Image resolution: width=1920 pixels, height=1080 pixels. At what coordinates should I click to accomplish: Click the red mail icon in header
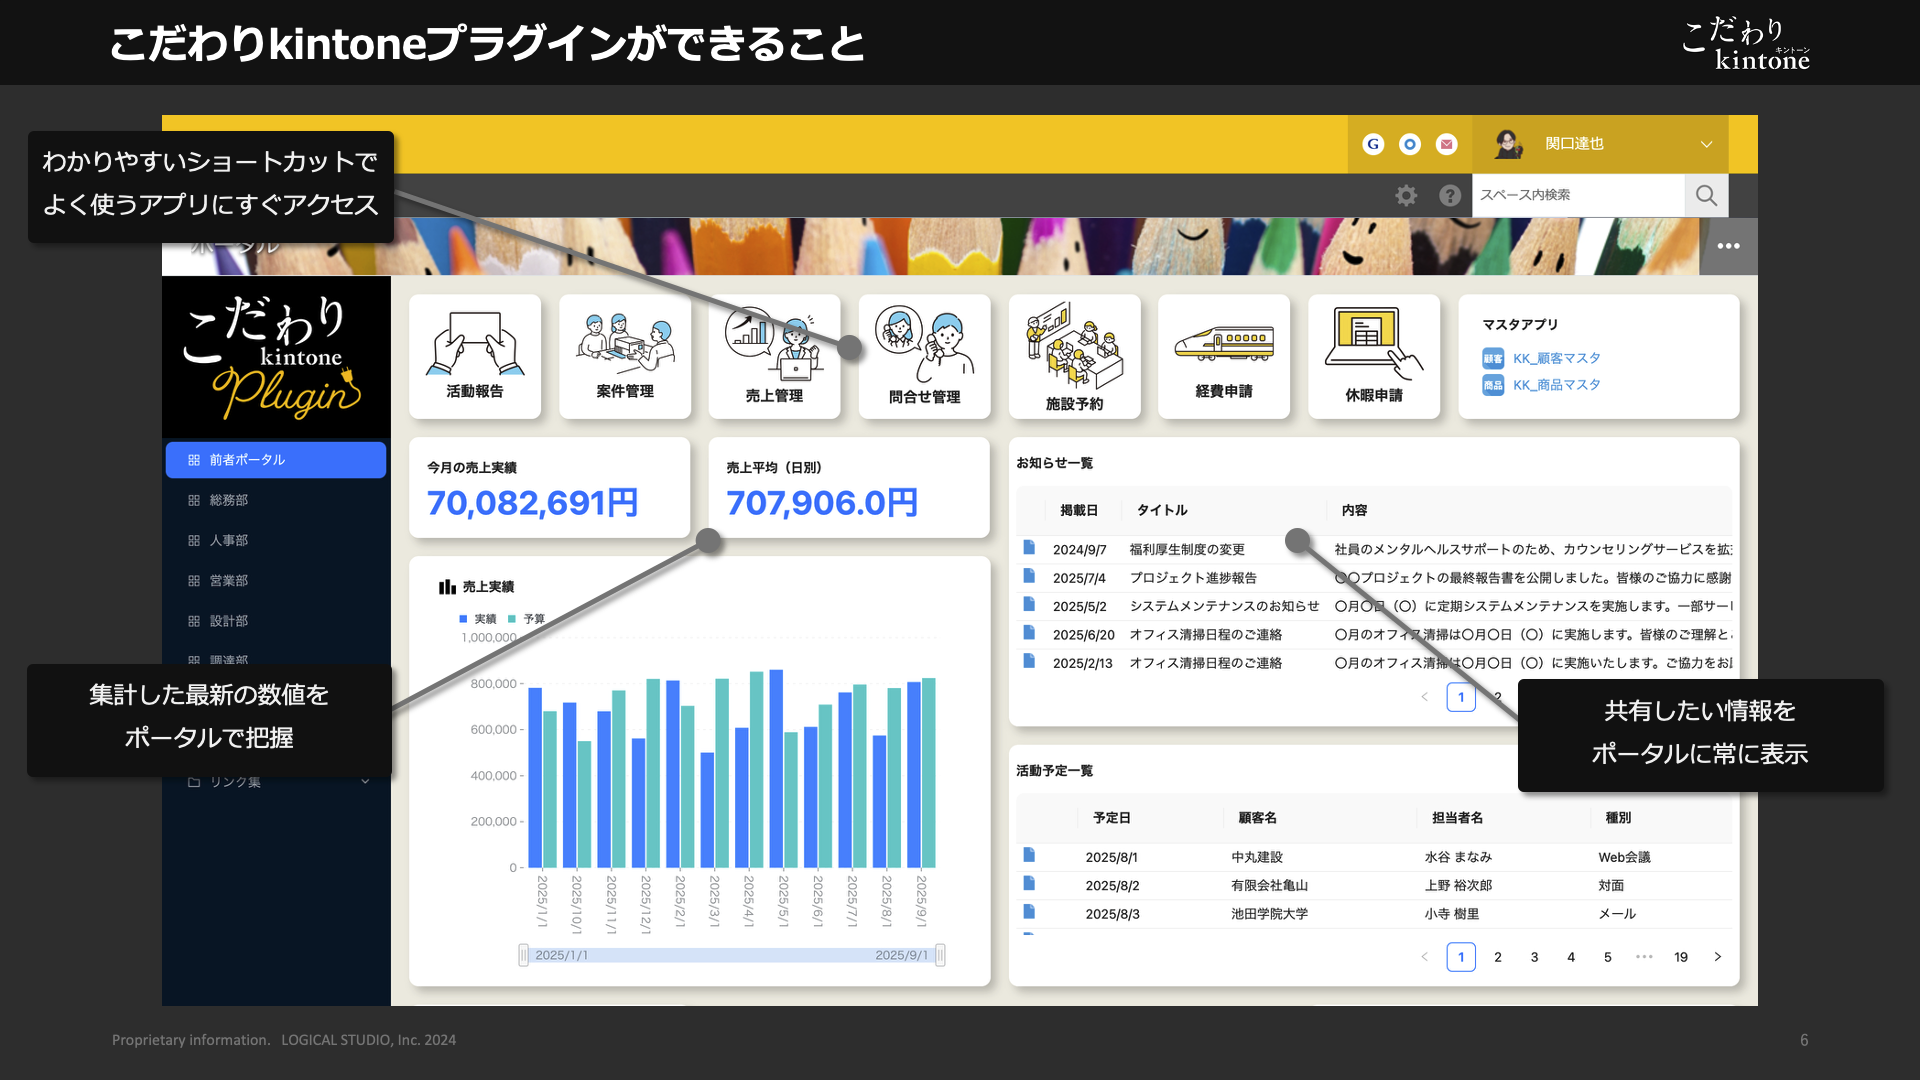pos(1447,144)
